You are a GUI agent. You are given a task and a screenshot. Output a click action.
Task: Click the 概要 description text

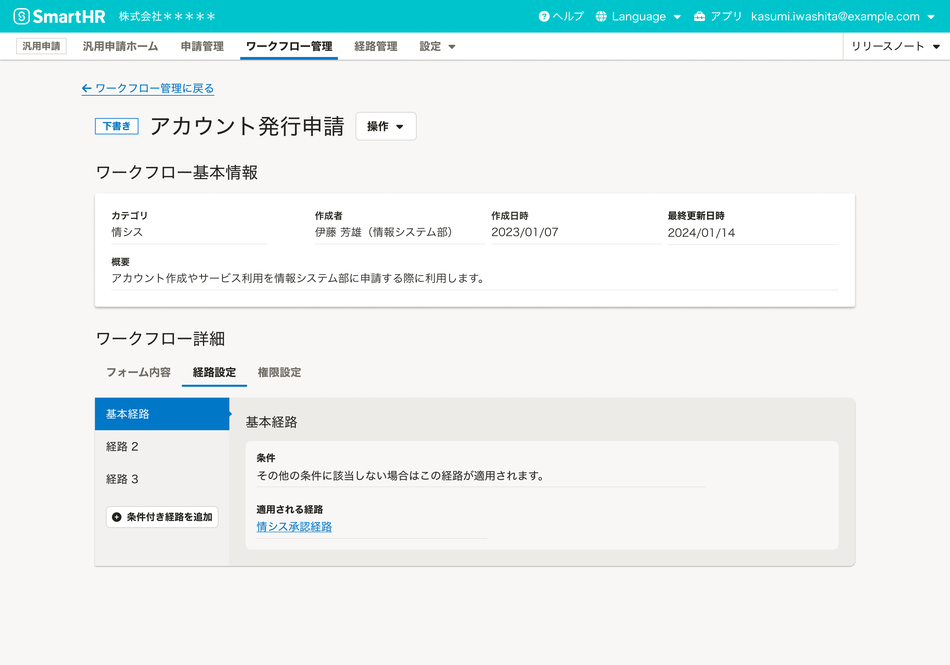click(297, 279)
